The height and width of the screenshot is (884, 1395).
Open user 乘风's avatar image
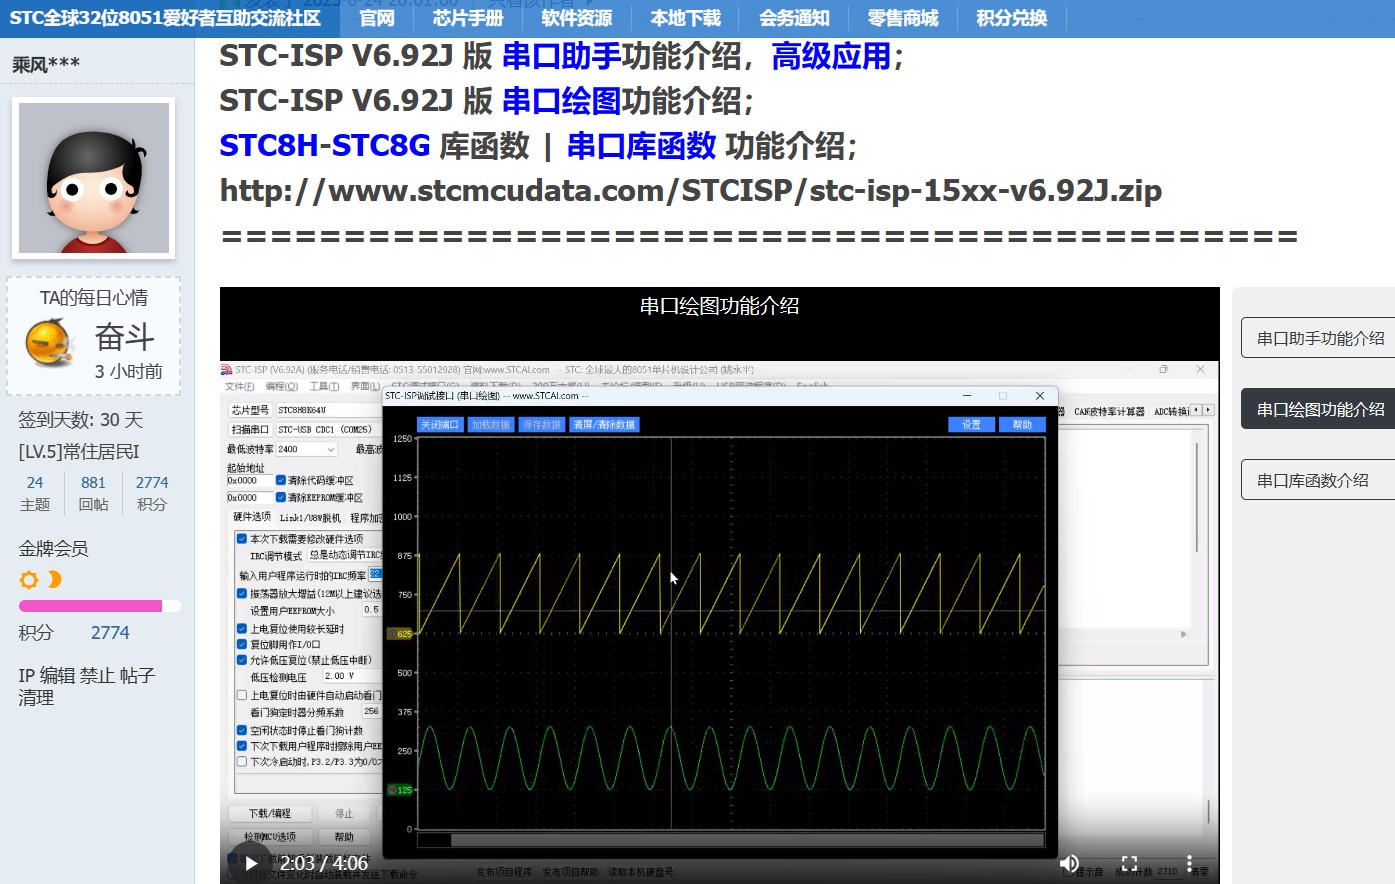[94, 178]
